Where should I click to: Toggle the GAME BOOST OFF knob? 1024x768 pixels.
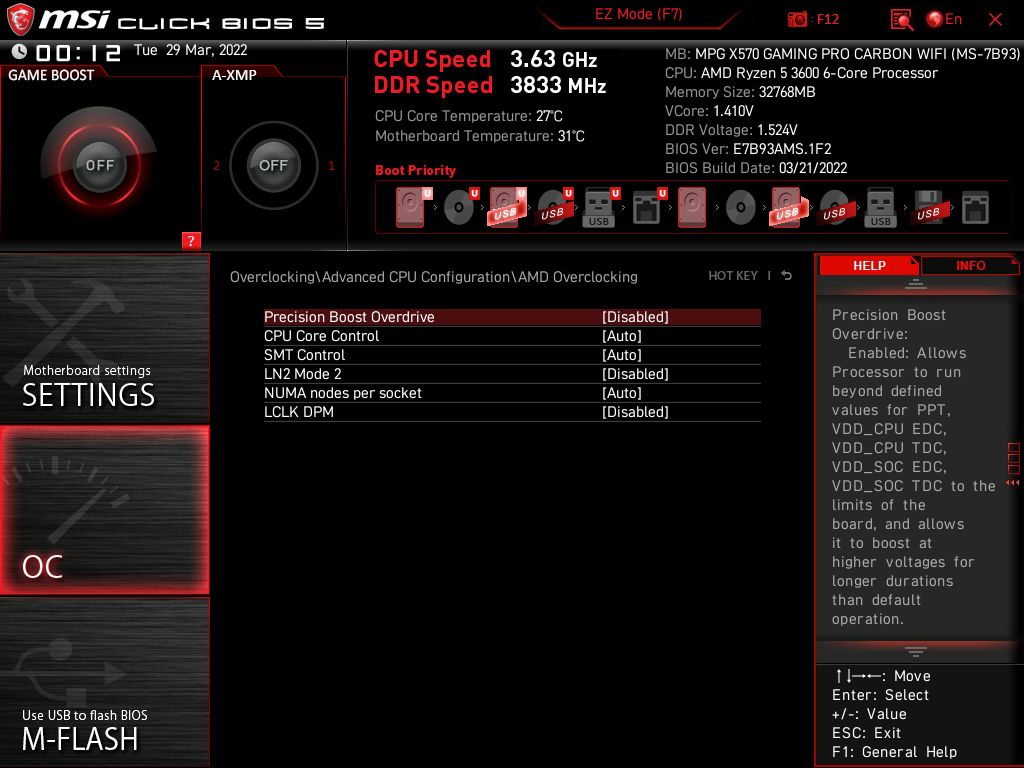tap(99, 165)
